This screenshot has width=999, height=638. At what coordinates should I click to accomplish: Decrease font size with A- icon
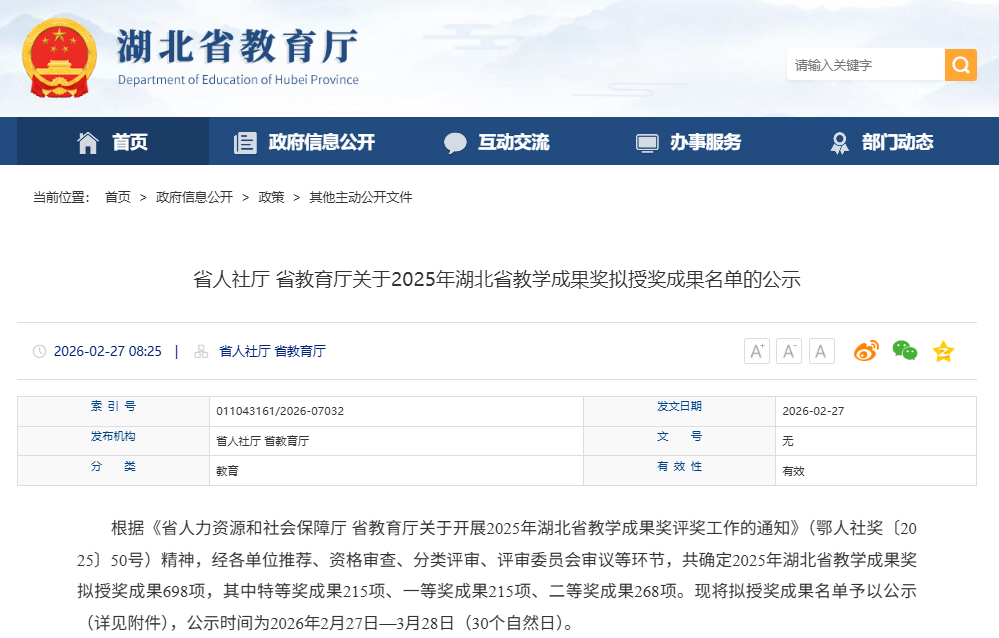(x=789, y=351)
